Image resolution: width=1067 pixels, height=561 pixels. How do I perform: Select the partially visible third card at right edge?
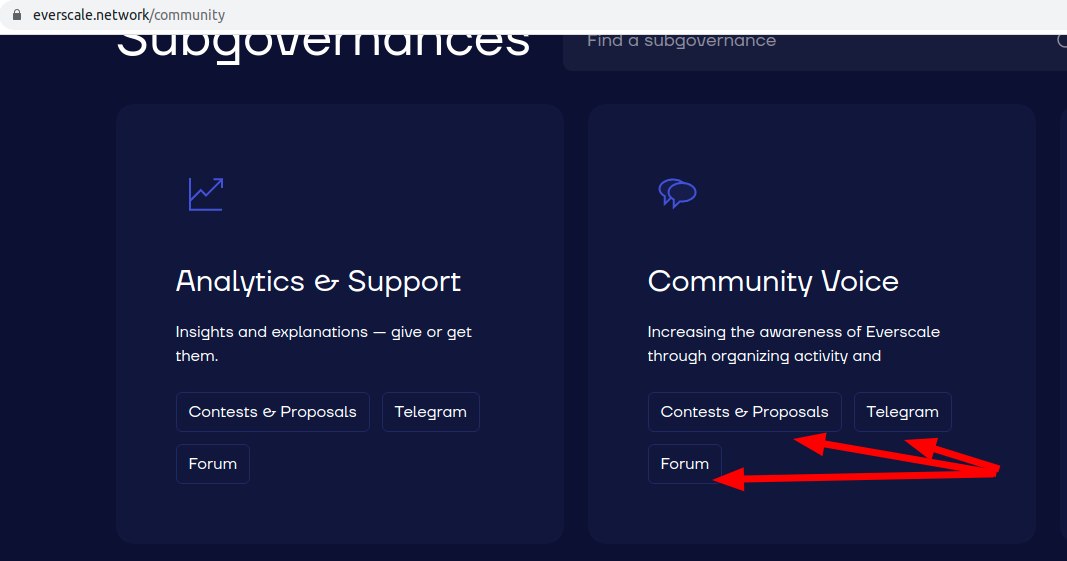pyautogui.click(x=1063, y=320)
